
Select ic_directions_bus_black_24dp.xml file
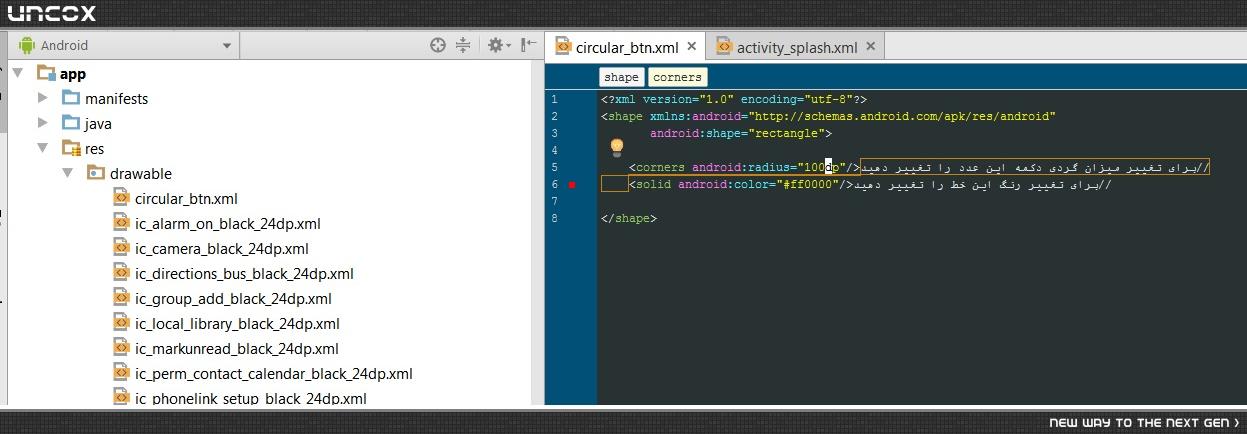coord(244,274)
